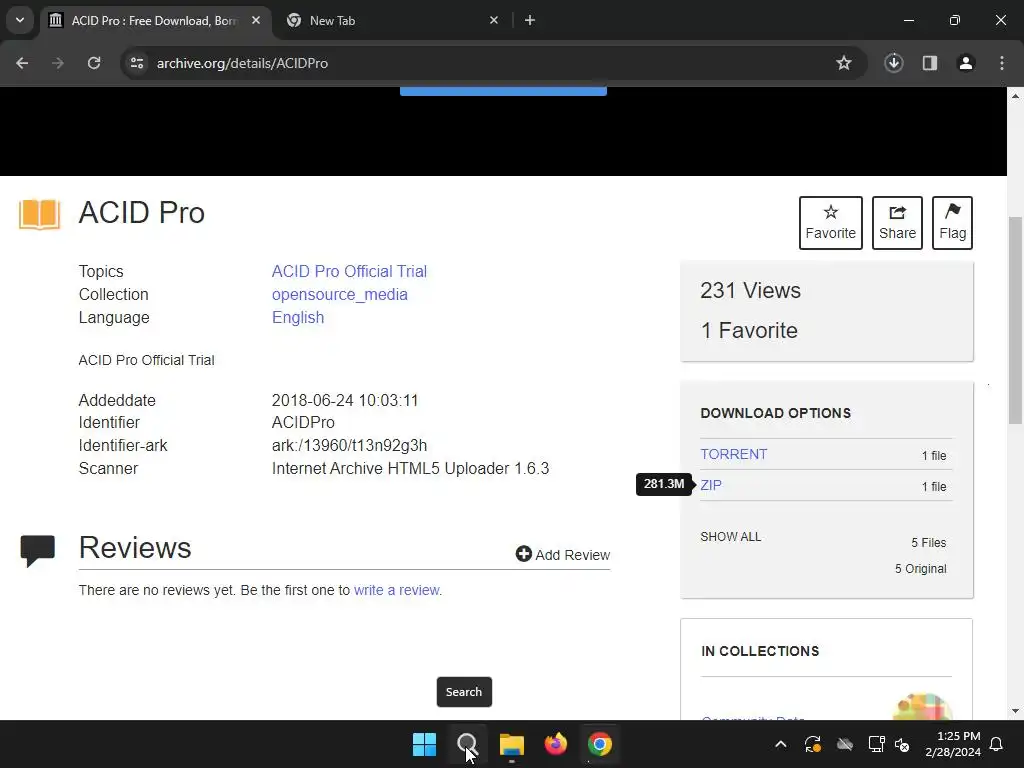1024x768 pixels.
Task: Click the orange book icon beside ACID Pro
Action: click(39, 214)
